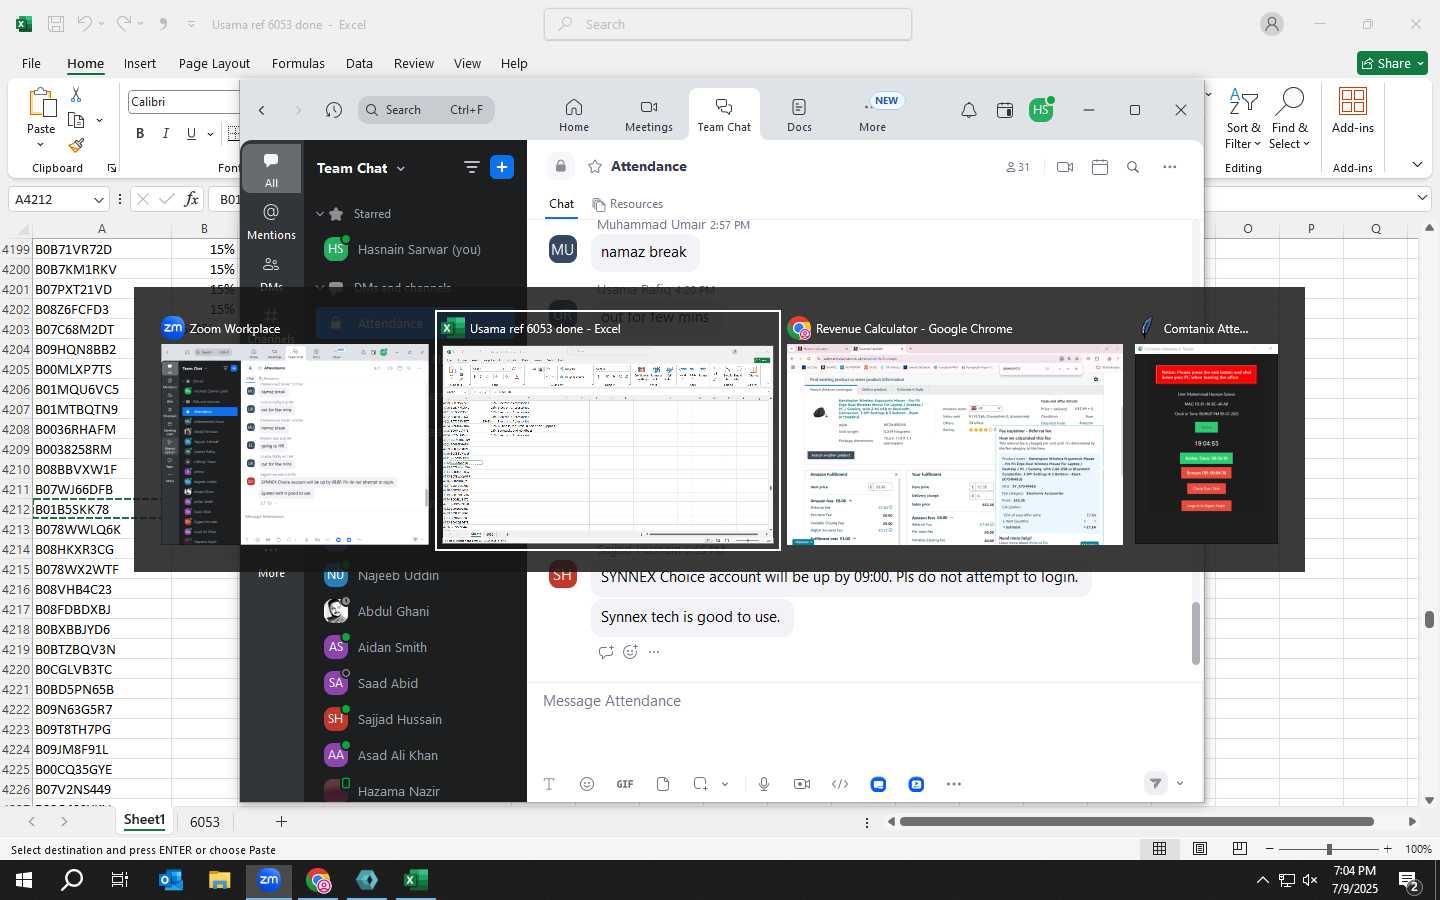Select the All chats sidebar icon
The image size is (1440, 900).
pos(271,169)
